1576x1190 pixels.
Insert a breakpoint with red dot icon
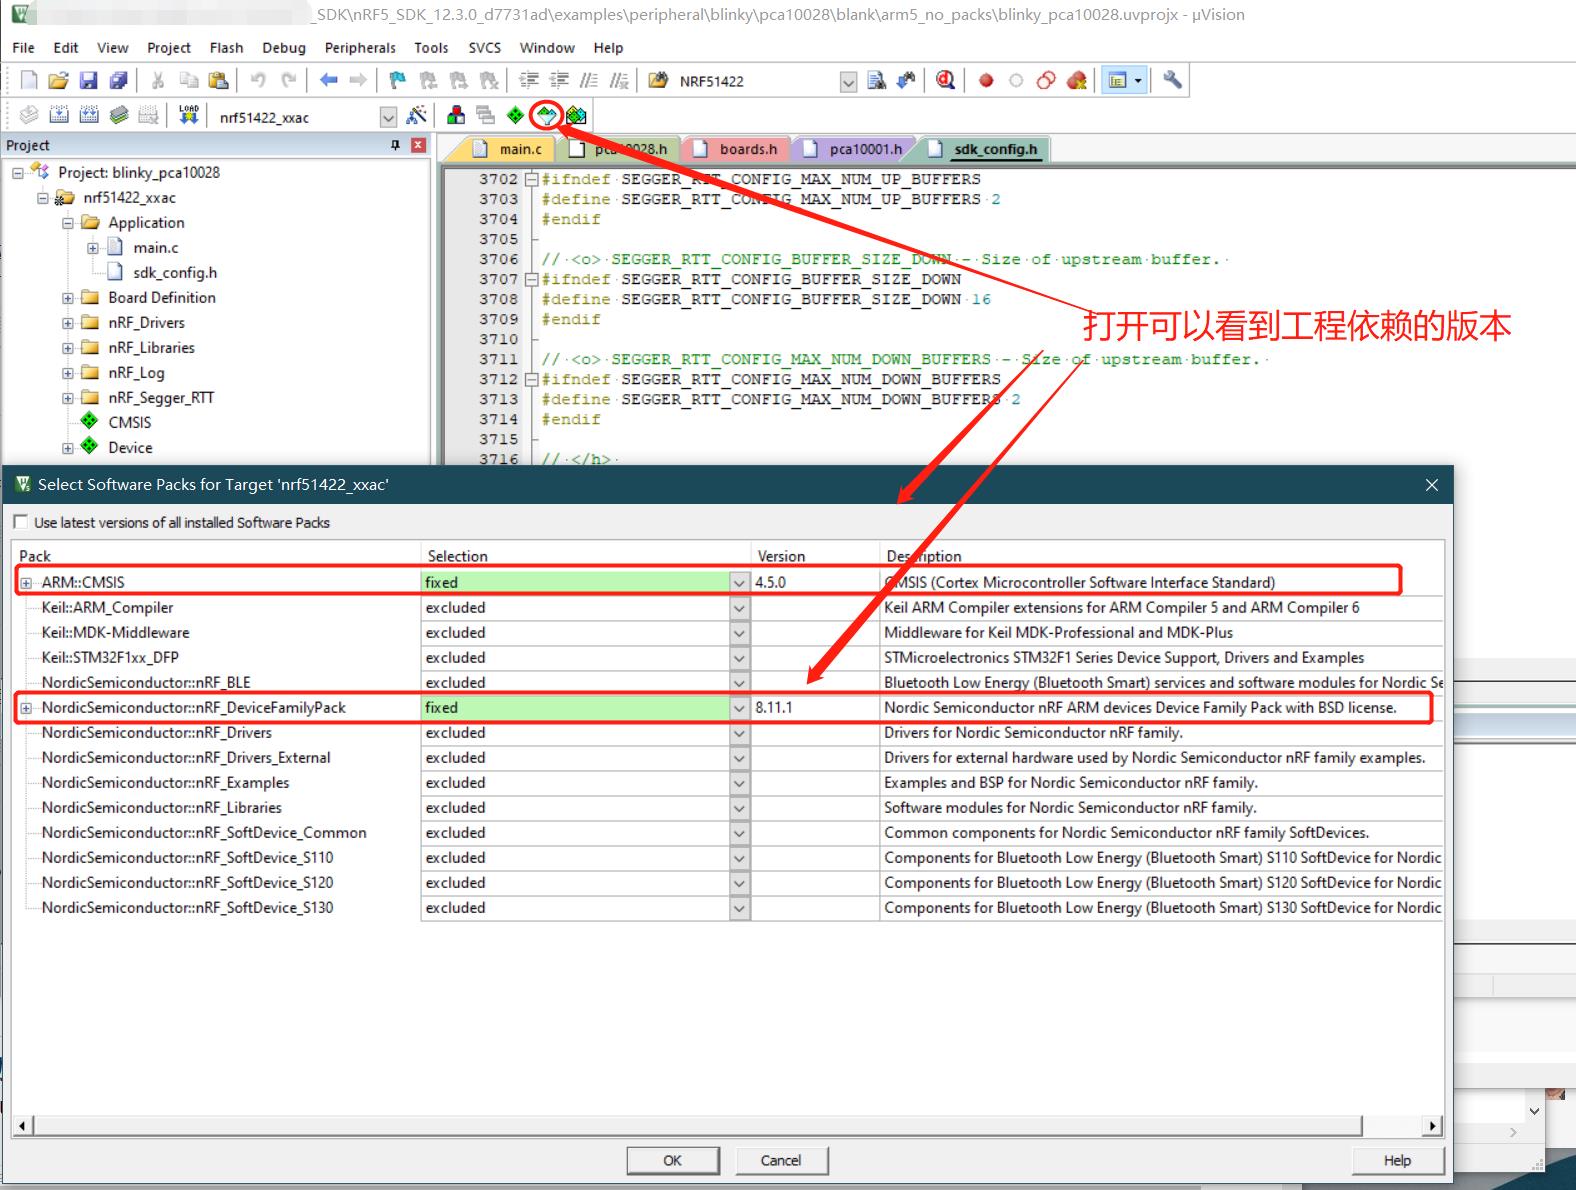click(986, 81)
